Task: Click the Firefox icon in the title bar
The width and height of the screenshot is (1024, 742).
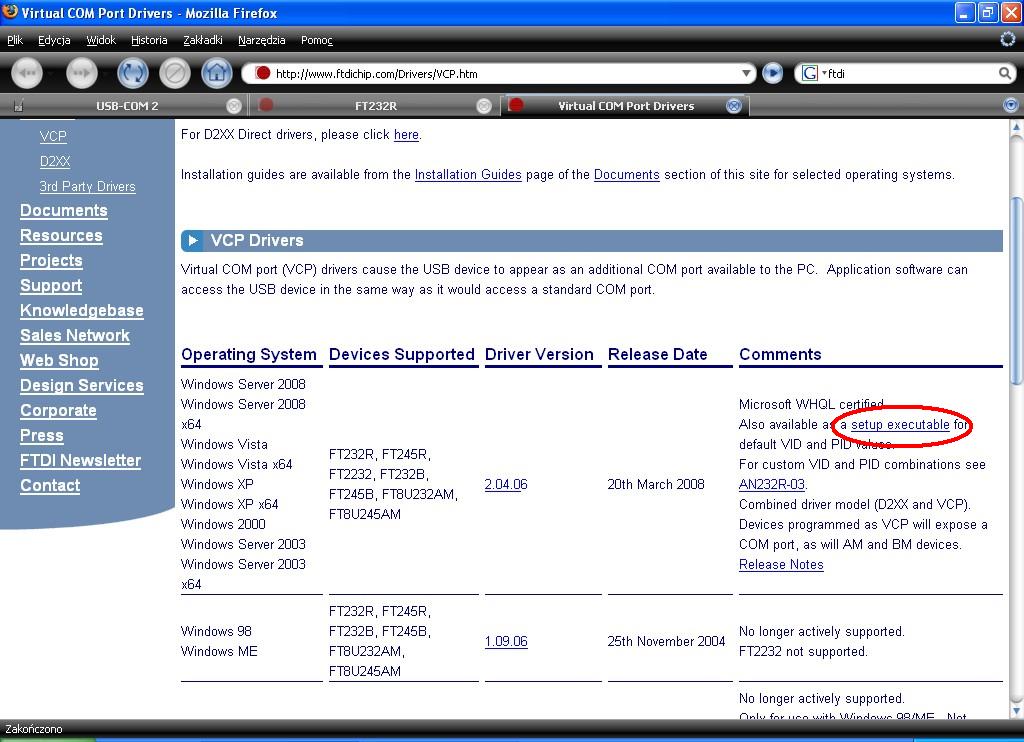Action: tap(10, 12)
